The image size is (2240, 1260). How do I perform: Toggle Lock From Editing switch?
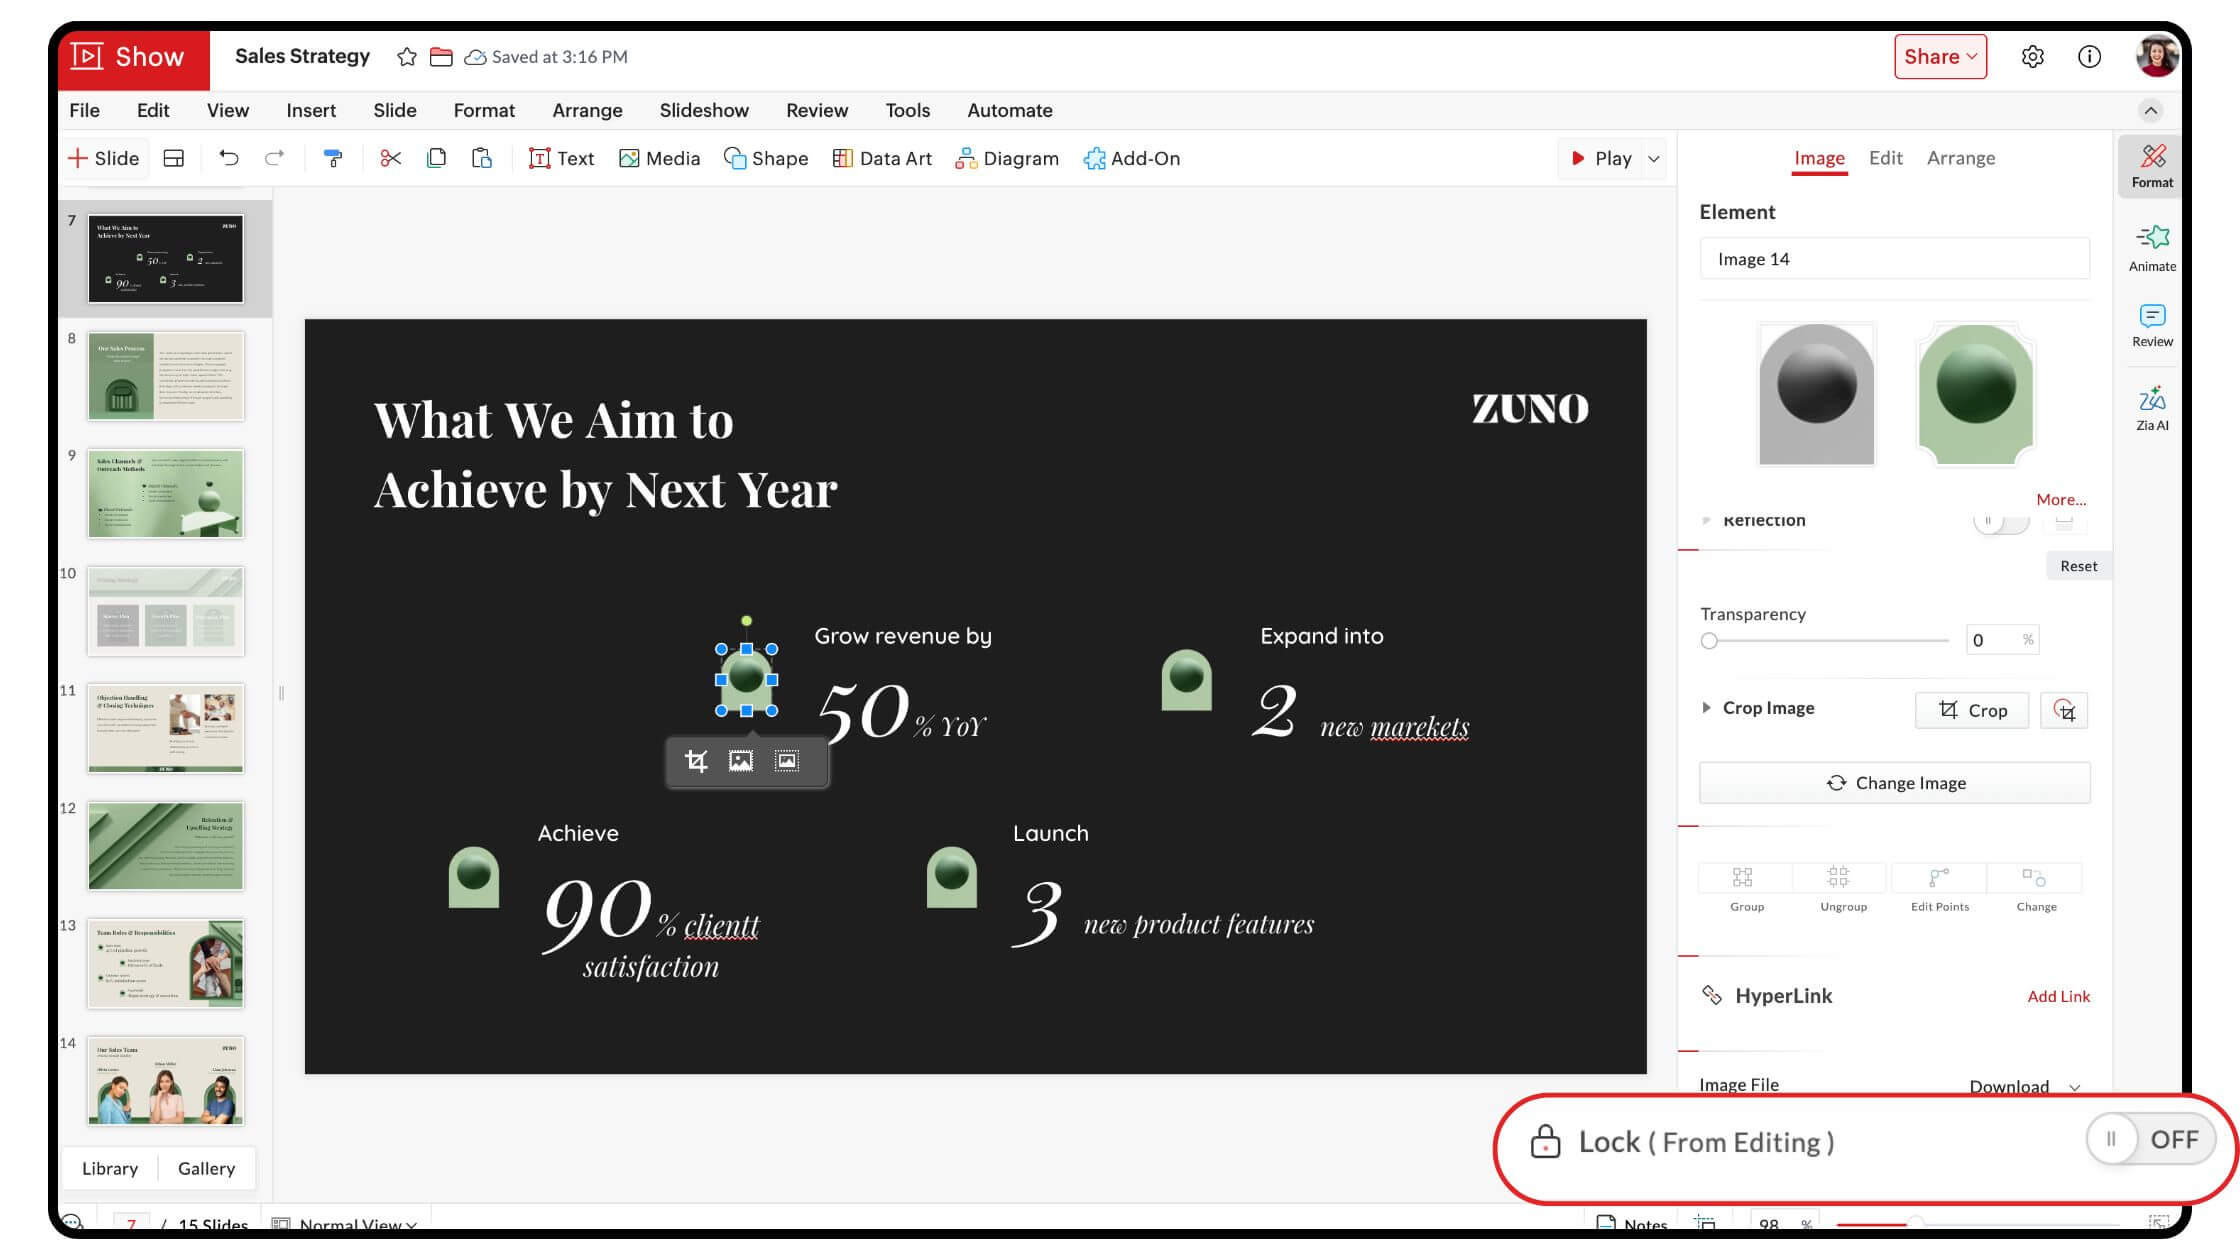(x=2149, y=1139)
